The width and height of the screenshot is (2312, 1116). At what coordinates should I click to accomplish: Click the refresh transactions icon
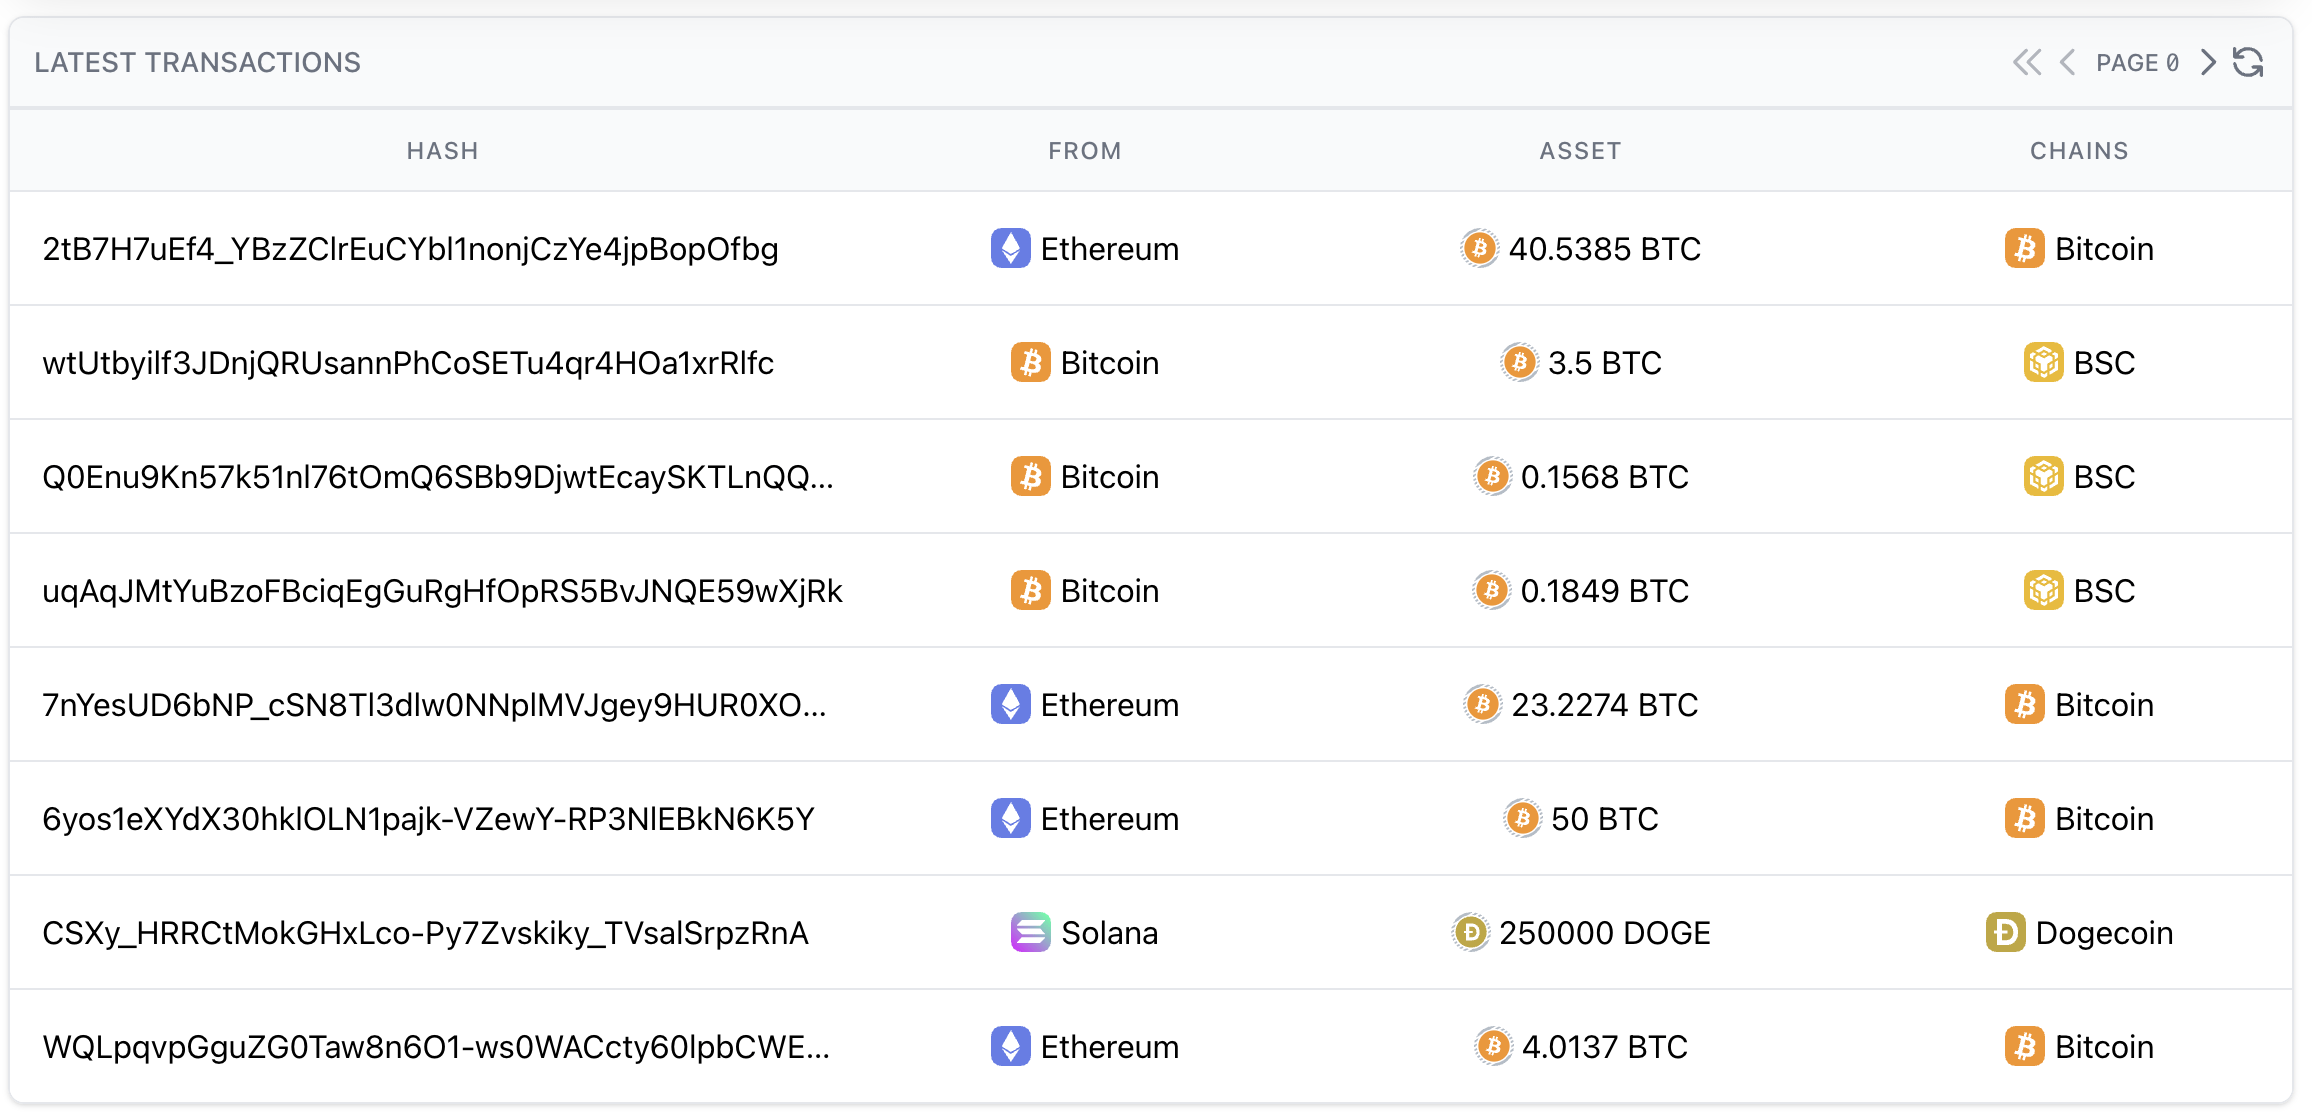(2248, 63)
